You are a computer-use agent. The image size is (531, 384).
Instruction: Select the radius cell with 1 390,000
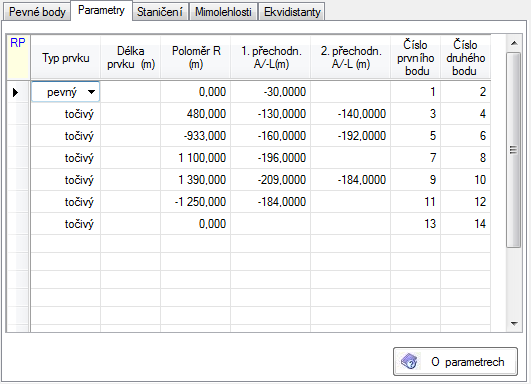click(x=195, y=180)
